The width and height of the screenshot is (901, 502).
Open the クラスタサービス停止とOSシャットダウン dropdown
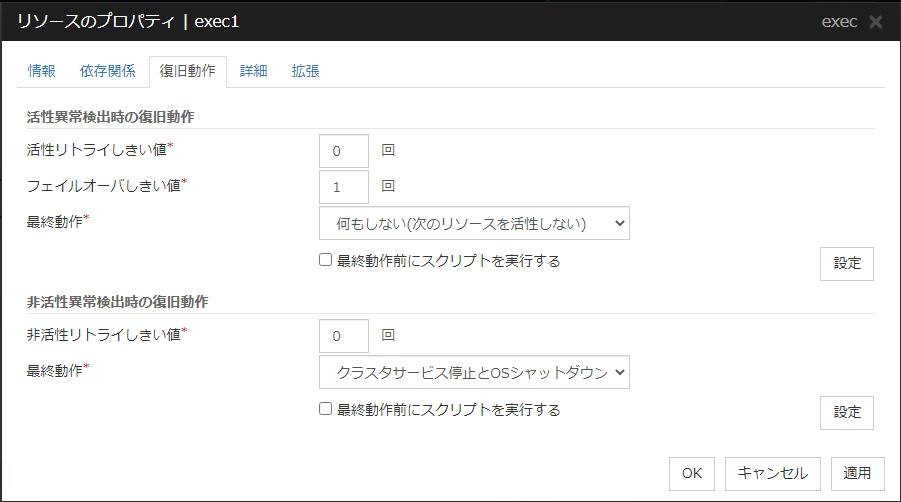(x=473, y=372)
